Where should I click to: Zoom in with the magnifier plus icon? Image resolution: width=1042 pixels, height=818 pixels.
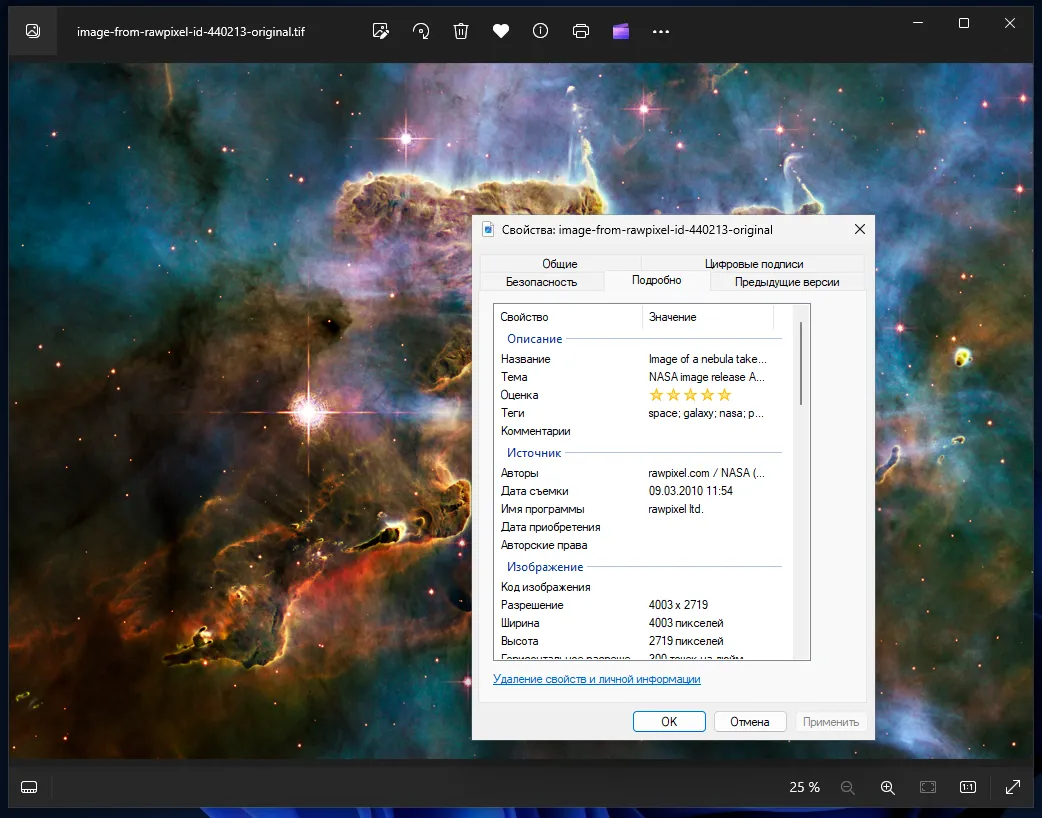(x=887, y=787)
